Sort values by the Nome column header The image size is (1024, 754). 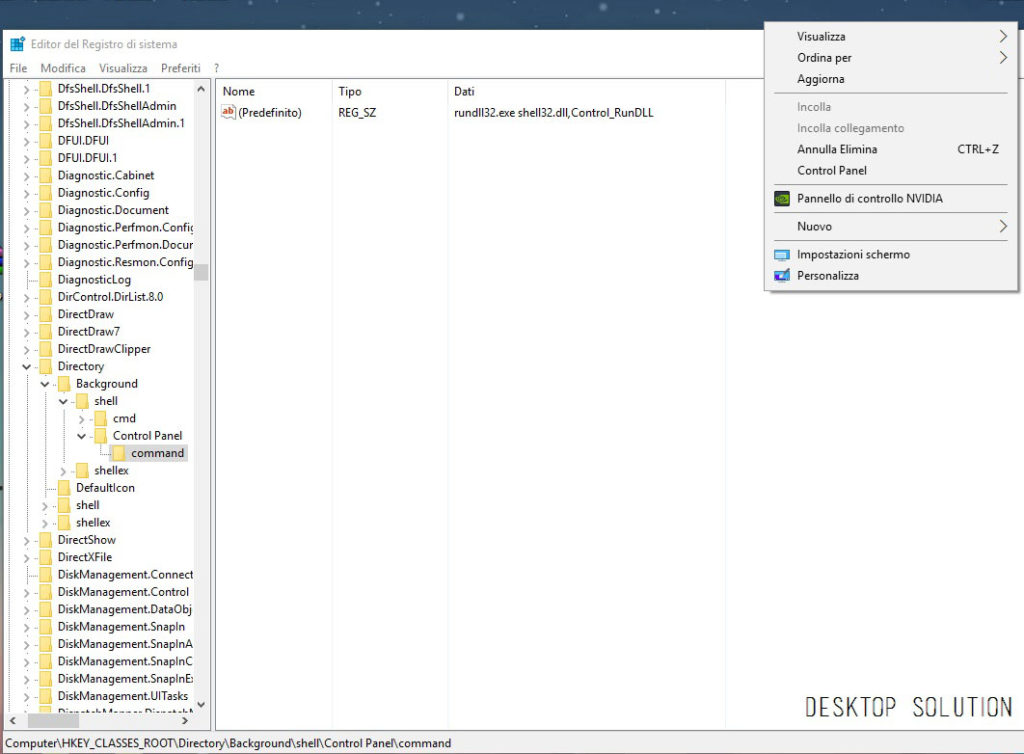[x=240, y=91]
